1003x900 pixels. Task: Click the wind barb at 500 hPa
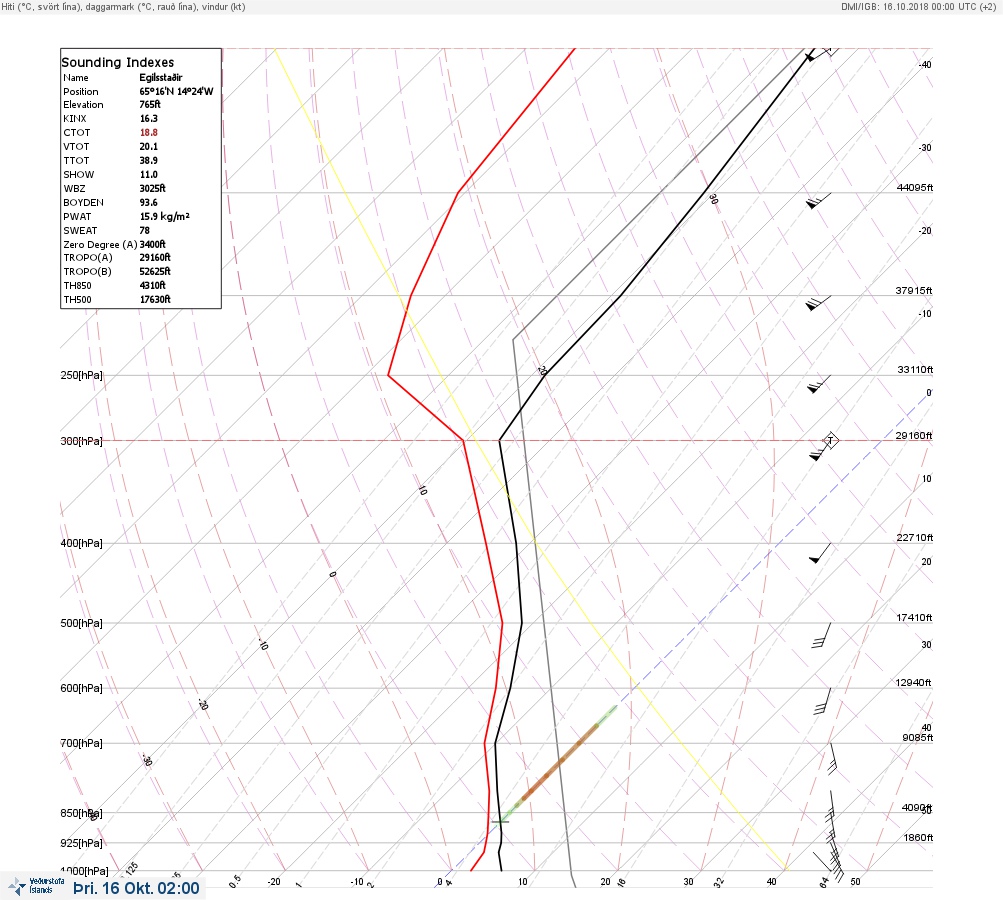[821, 635]
